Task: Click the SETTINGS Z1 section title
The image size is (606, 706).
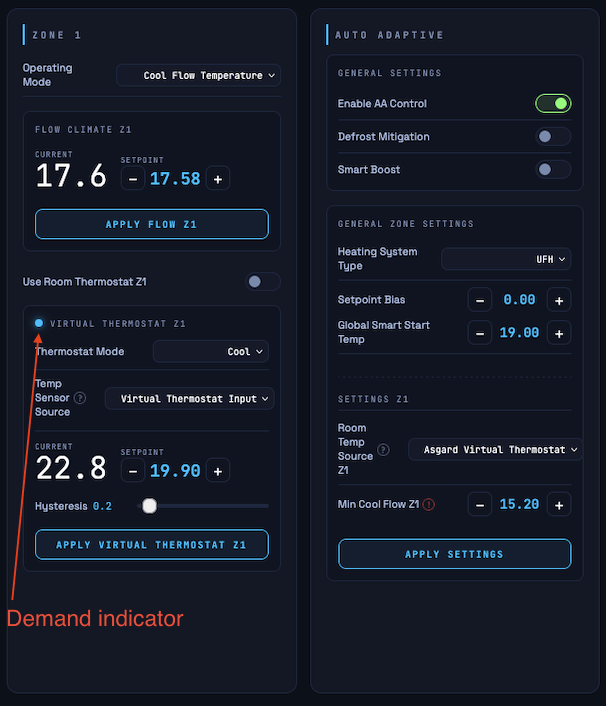Action: click(373, 399)
